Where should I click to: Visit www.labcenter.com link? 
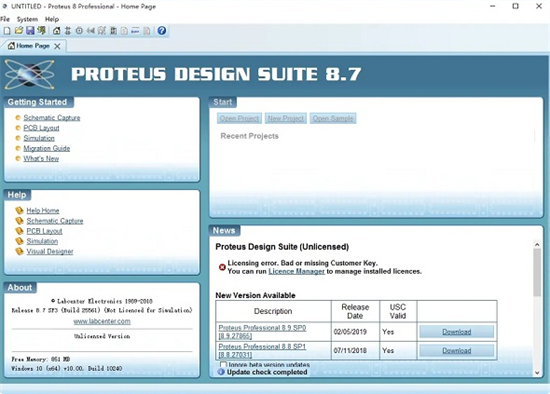(x=102, y=321)
